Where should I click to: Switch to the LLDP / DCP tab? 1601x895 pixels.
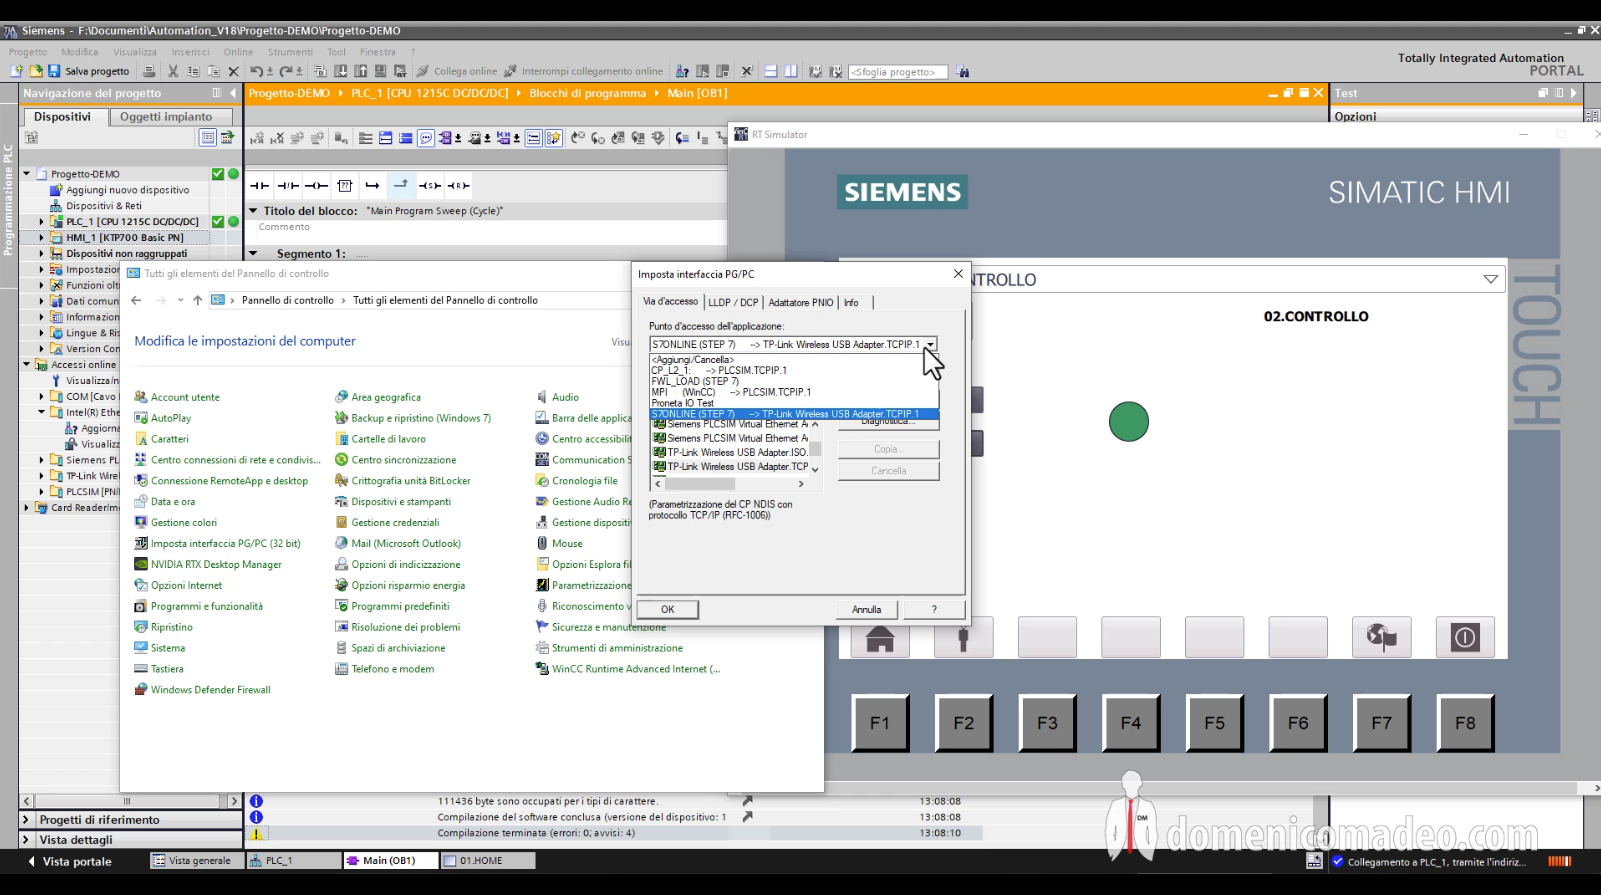[x=733, y=302]
